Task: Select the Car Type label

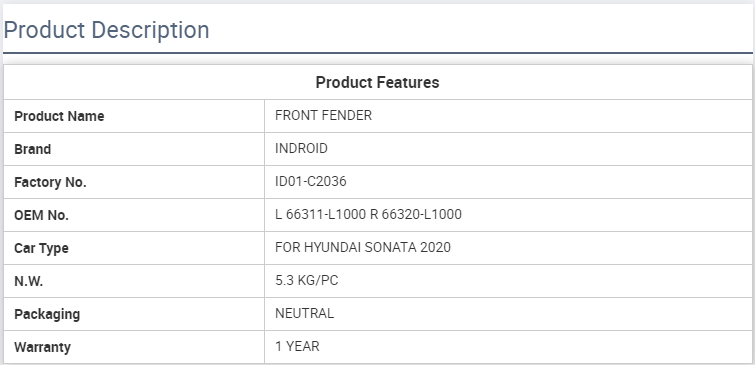Action: click(41, 248)
